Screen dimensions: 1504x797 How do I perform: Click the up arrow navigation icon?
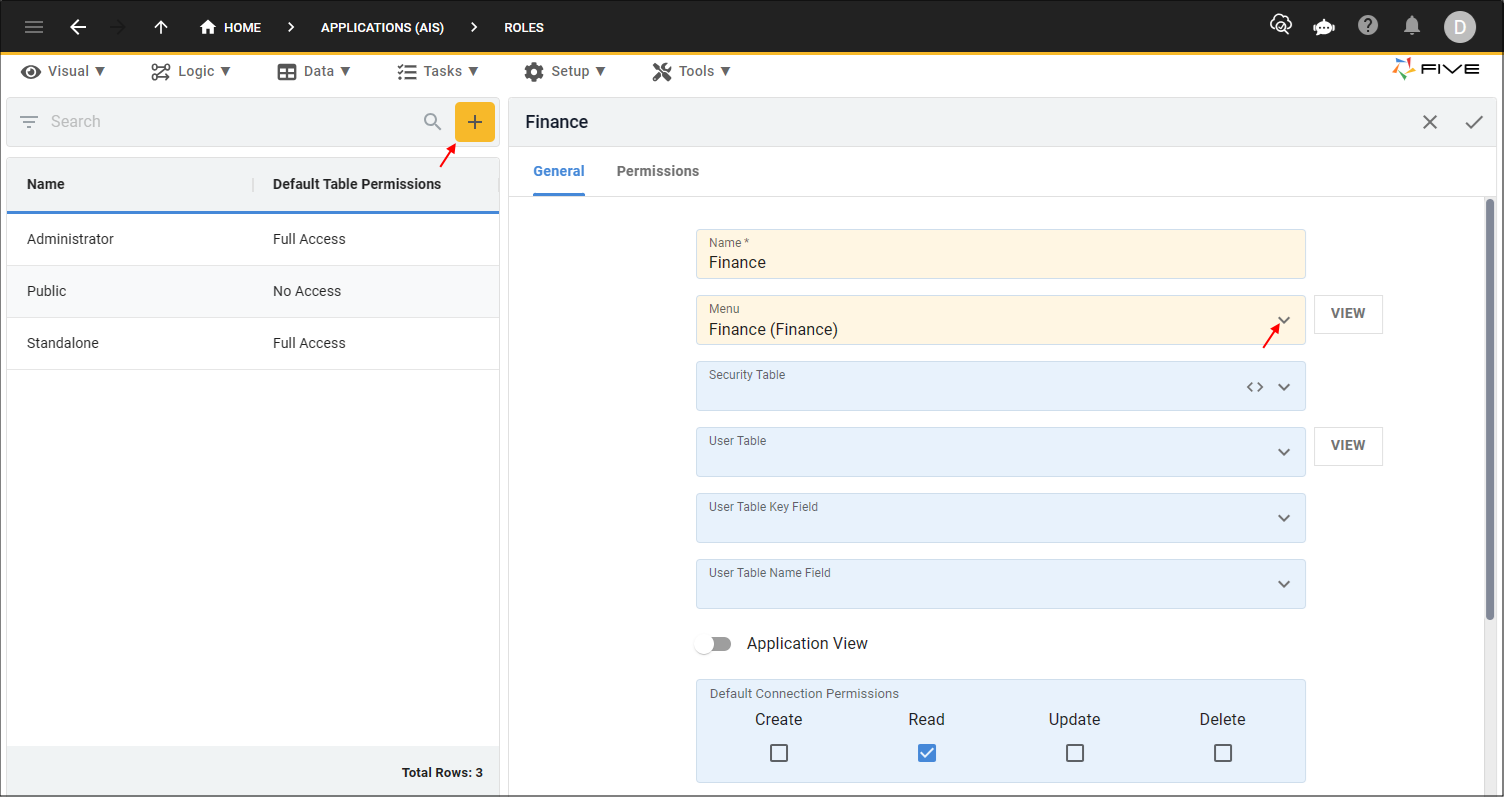161,27
